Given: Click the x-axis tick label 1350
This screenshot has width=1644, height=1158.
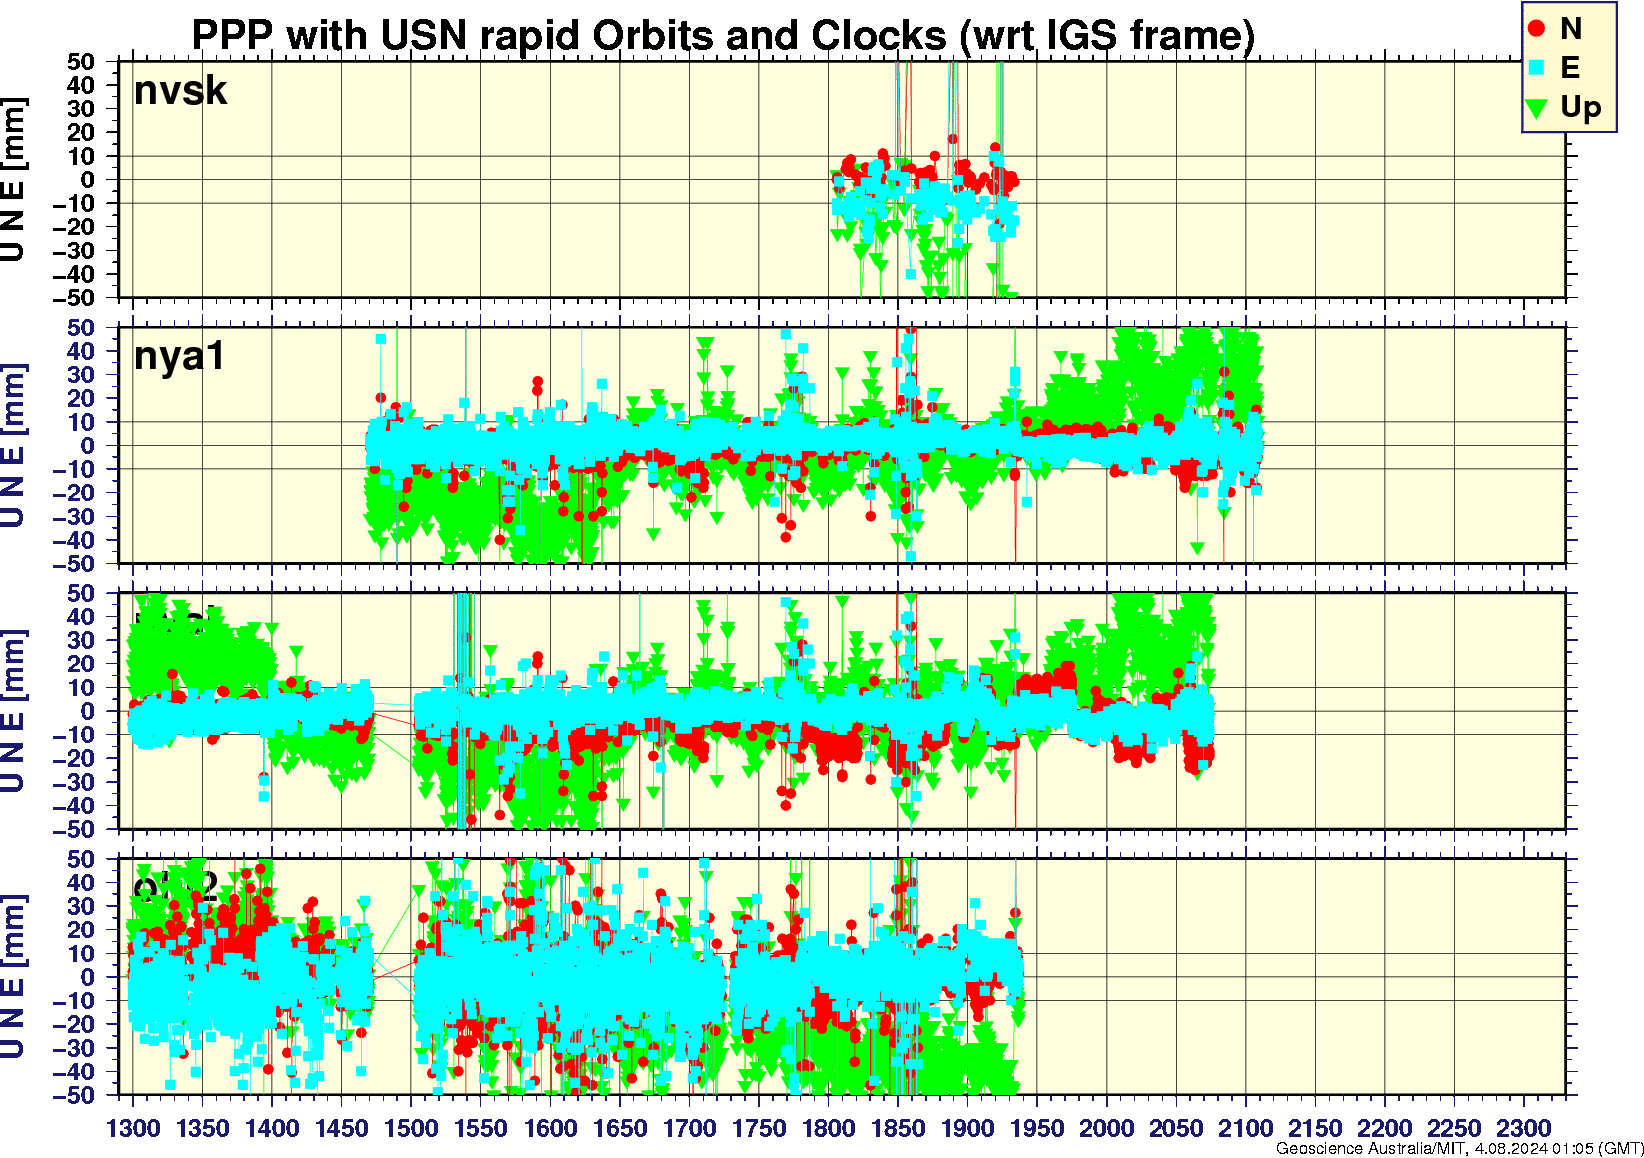Looking at the screenshot, I should click(203, 1128).
